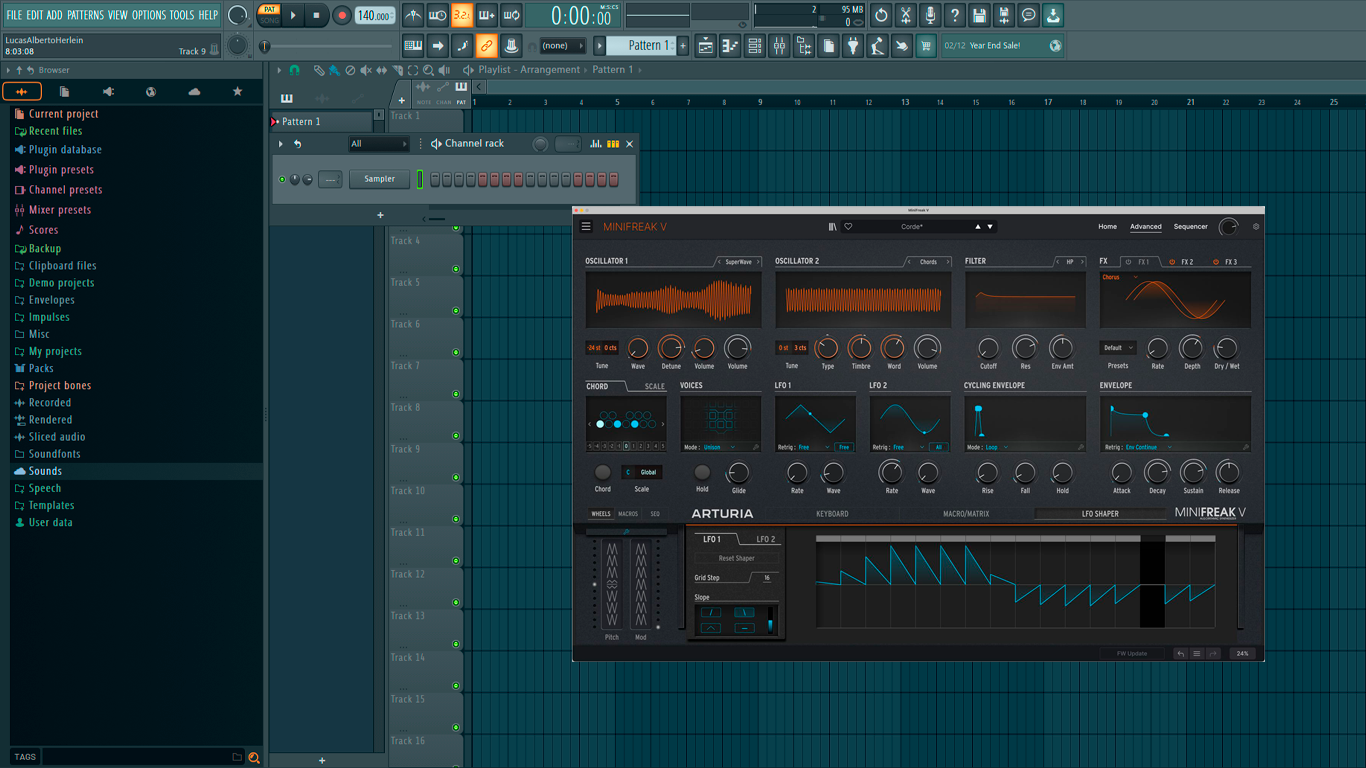Switch to MiniFreak Sequencer tab
Image resolution: width=1366 pixels, height=768 pixels.
(x=1190, y=227)
